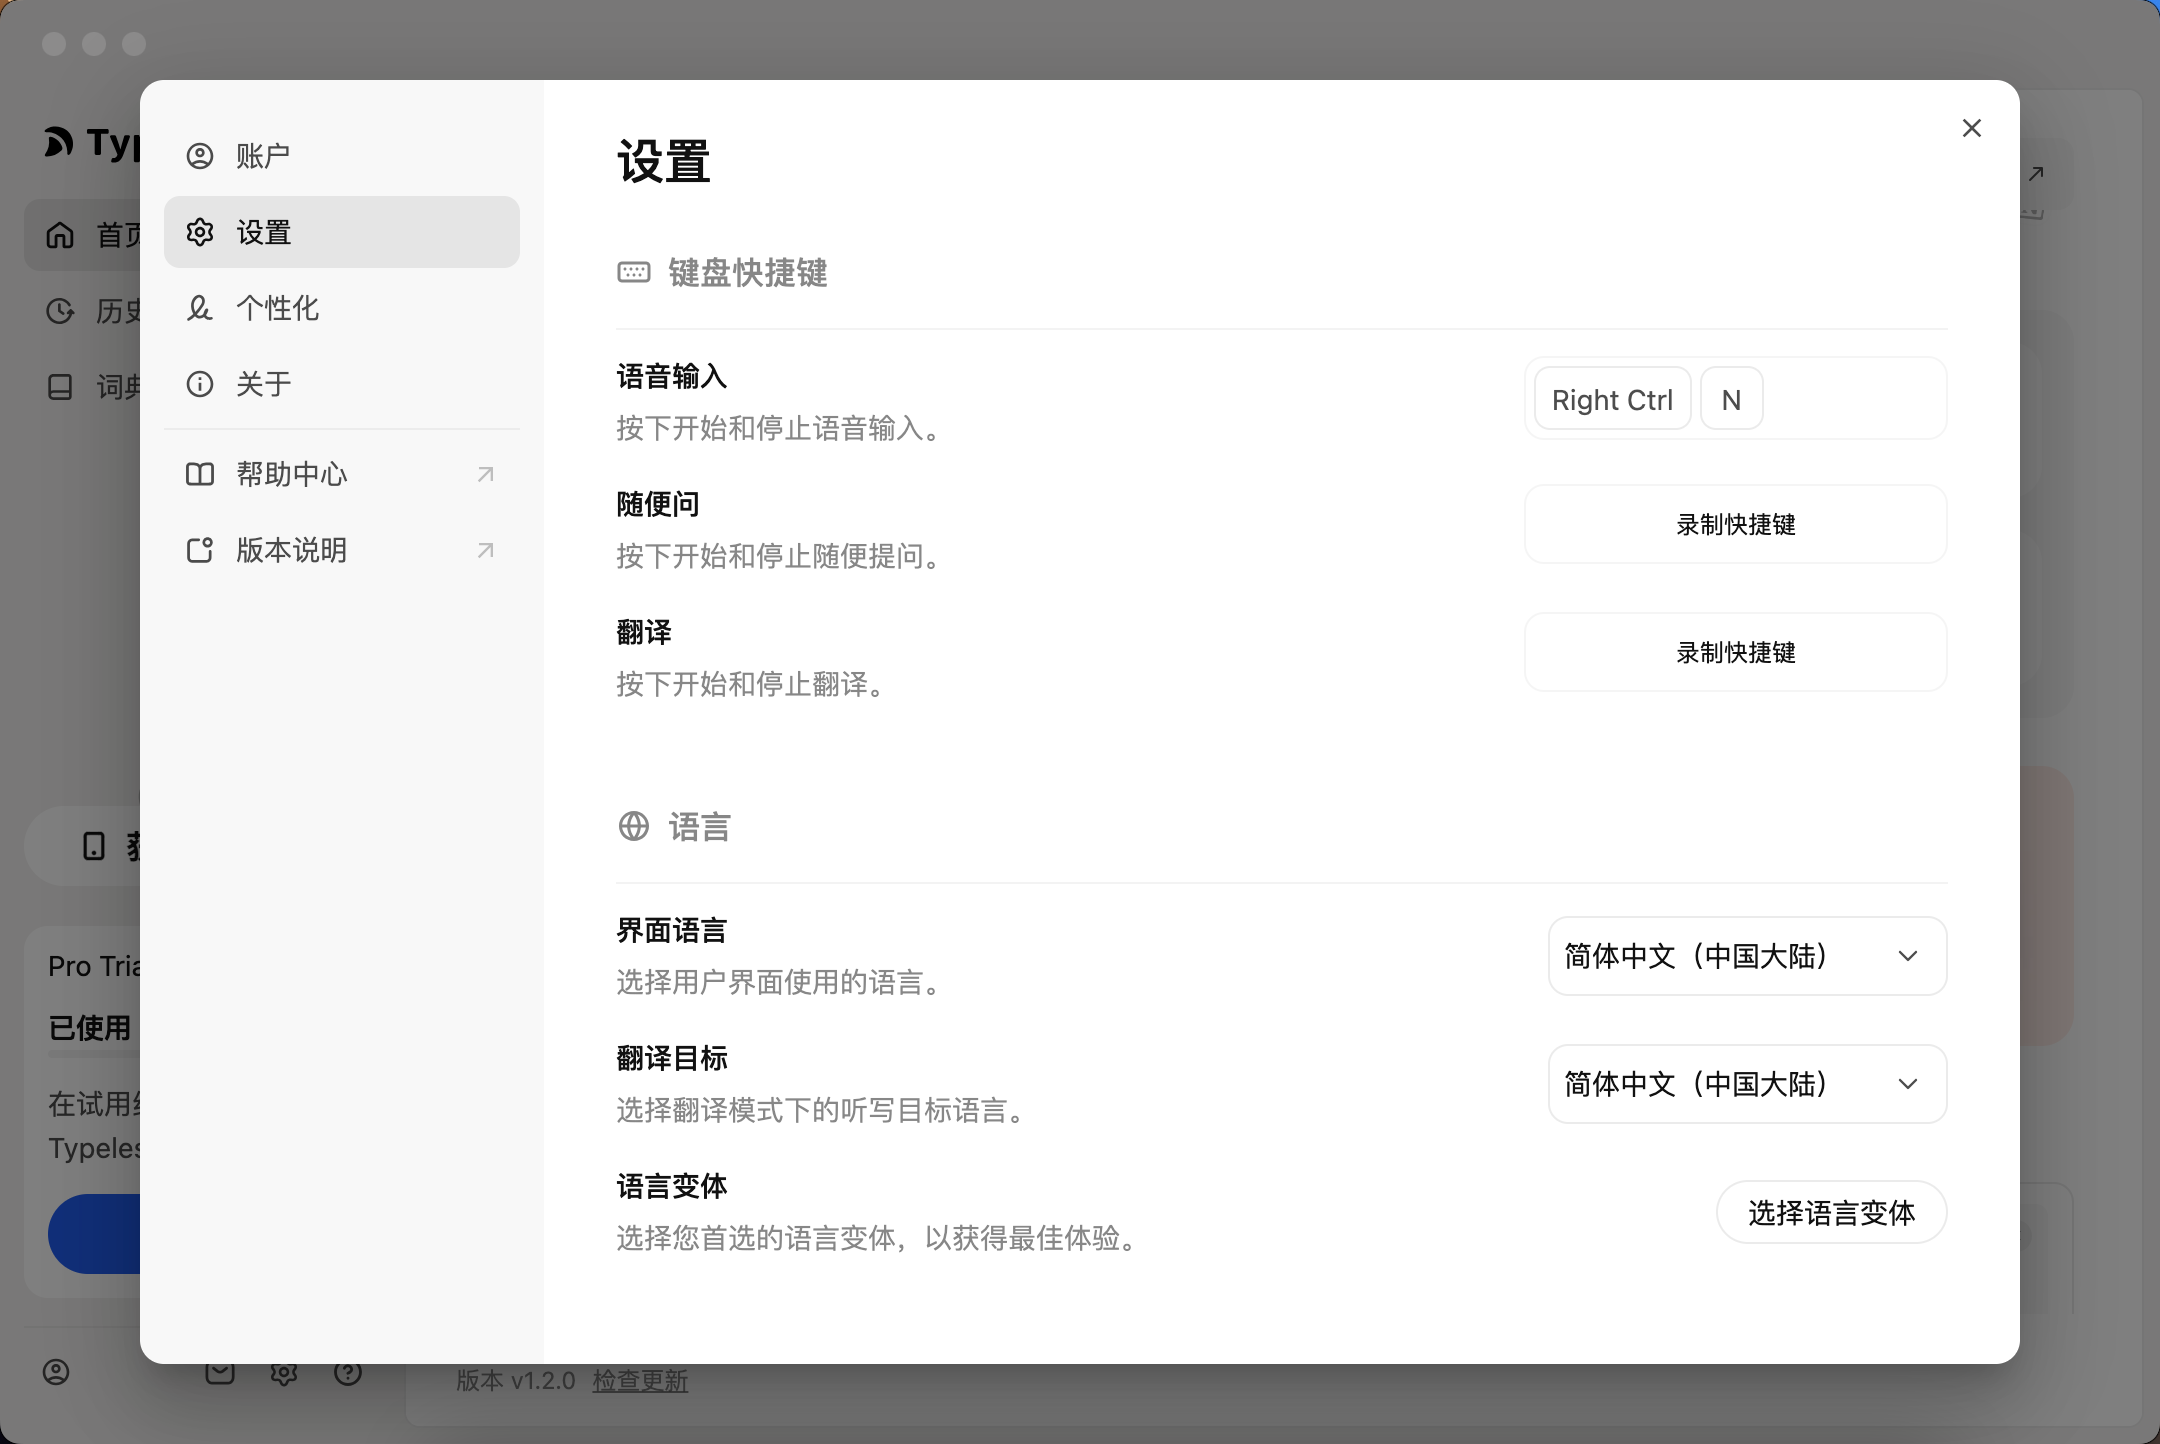Record shortcut for 翻译

1735,652
